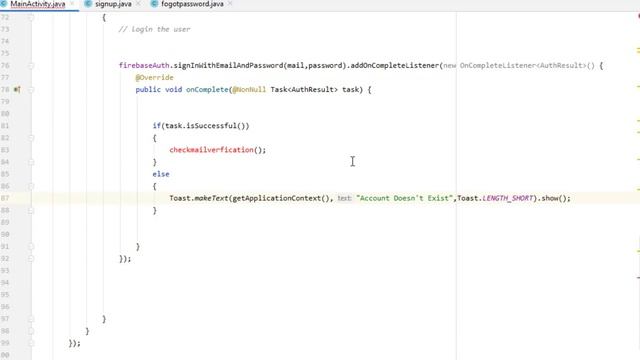The image size is (640, 360).
Task: Toggle the fold end marker at line 91
Action: point(31,247)
